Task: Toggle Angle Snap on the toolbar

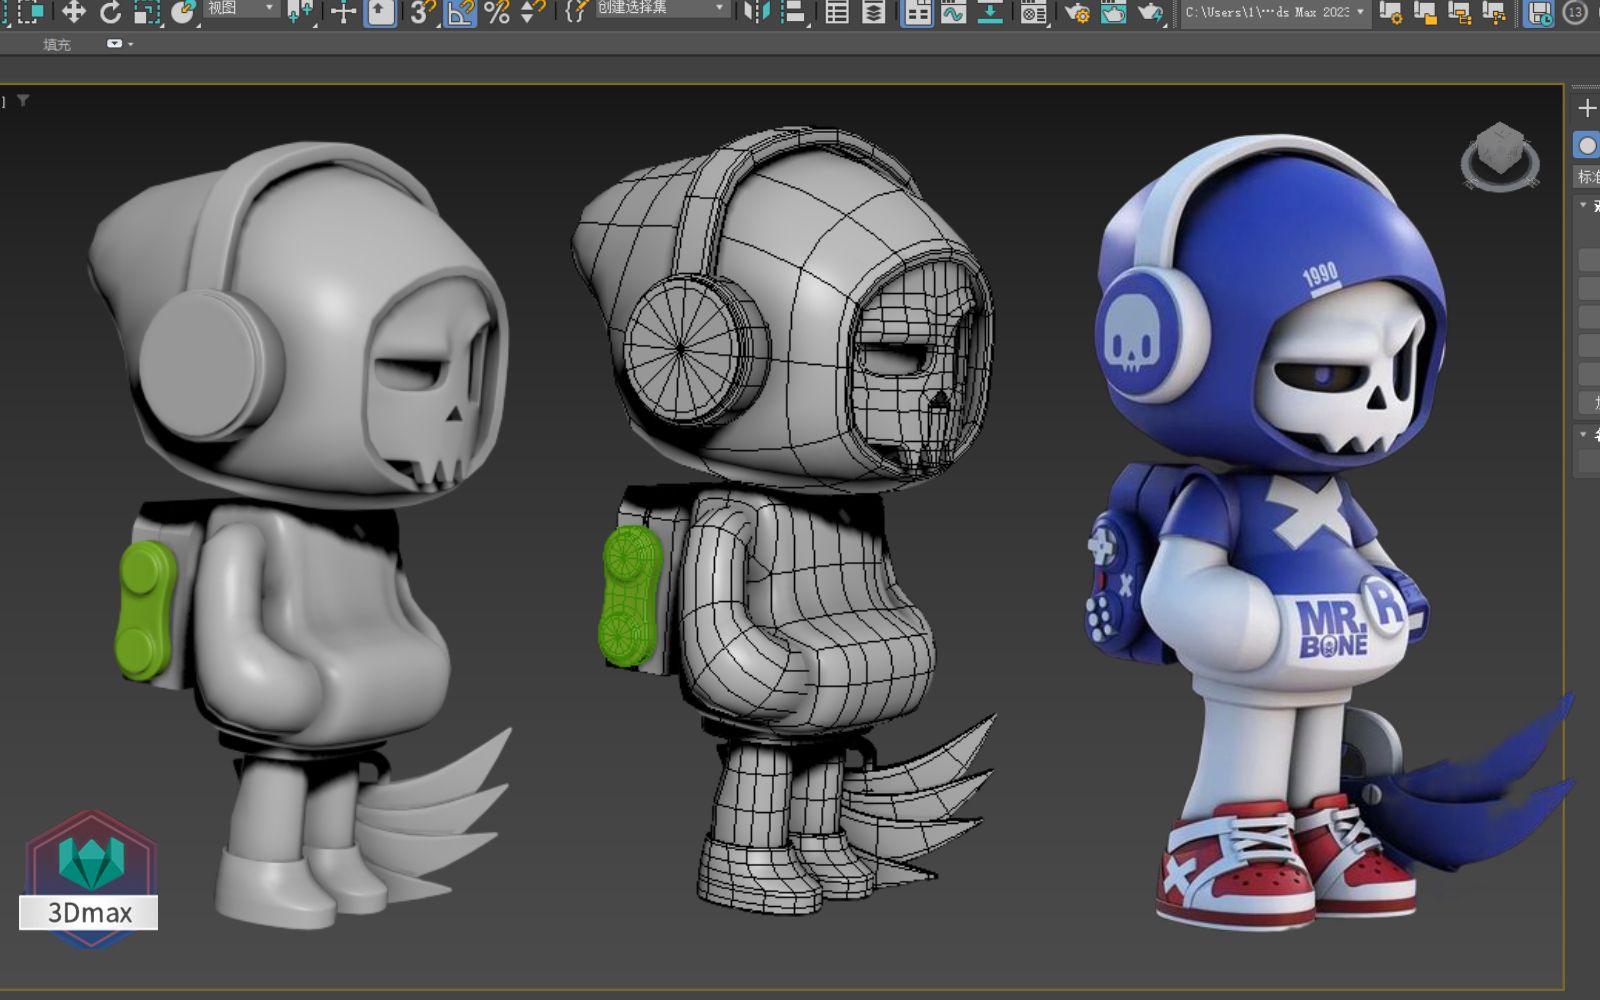Action: (460, 12)
